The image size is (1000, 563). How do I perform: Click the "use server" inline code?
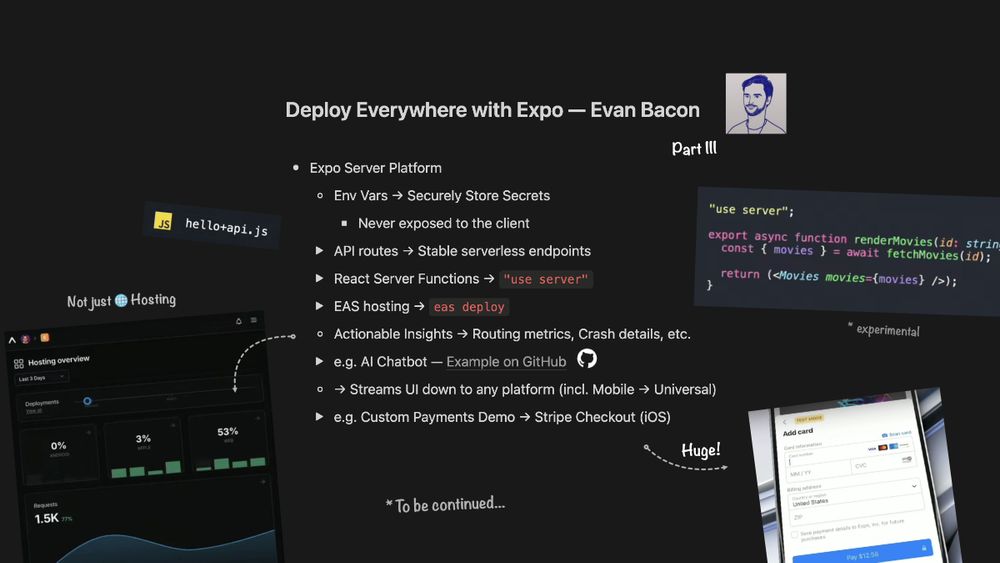(546, 279)
